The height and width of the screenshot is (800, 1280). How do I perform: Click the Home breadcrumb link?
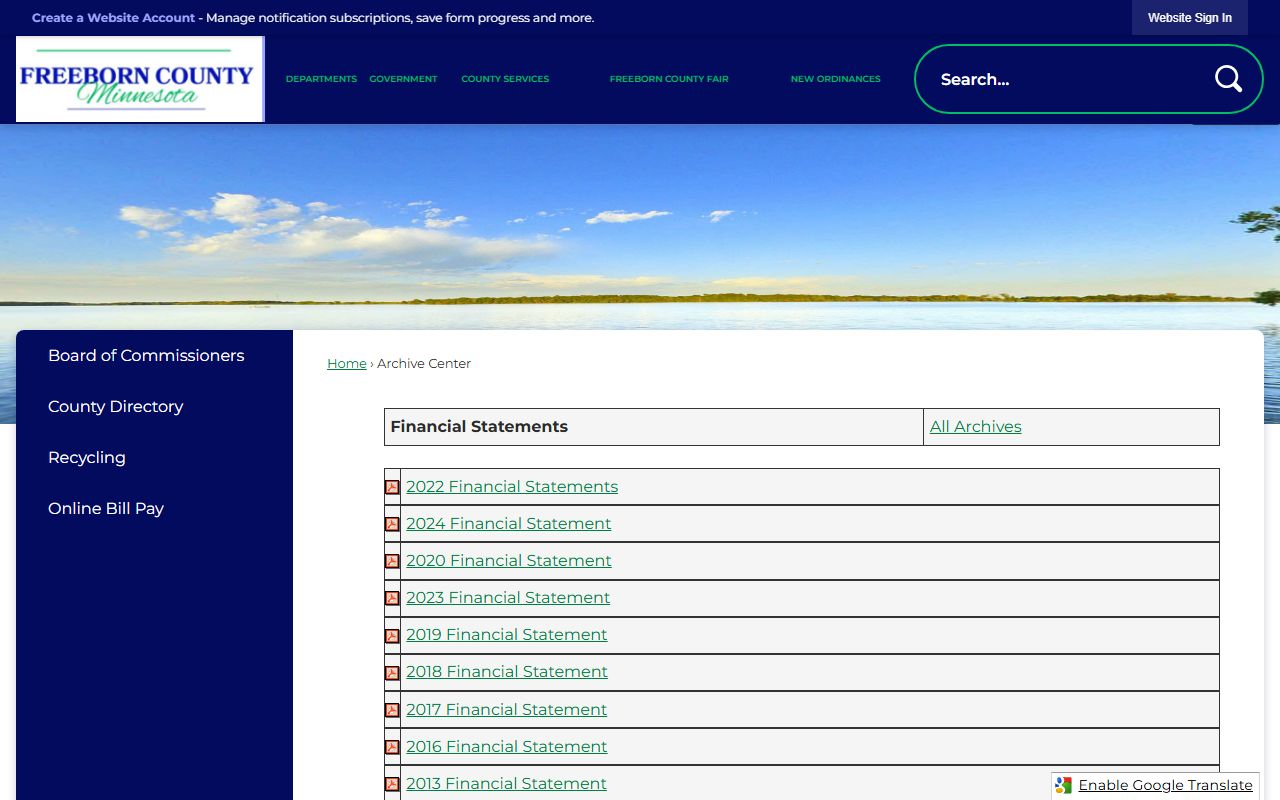[x=347, y=363]
